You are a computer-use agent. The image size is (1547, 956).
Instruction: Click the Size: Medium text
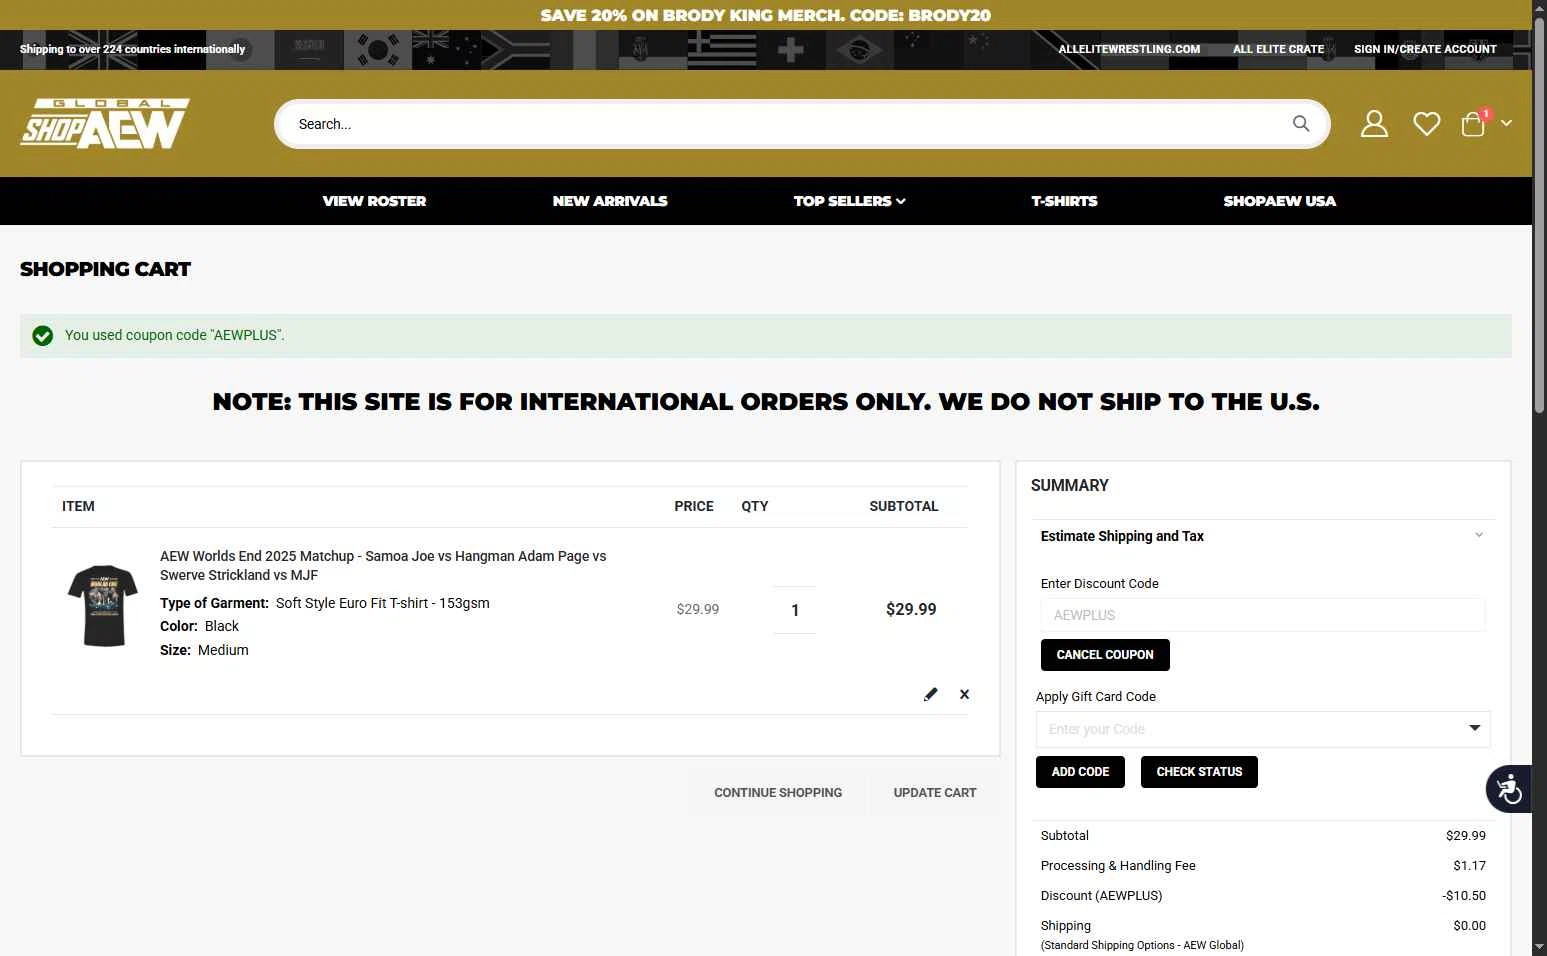204,650
